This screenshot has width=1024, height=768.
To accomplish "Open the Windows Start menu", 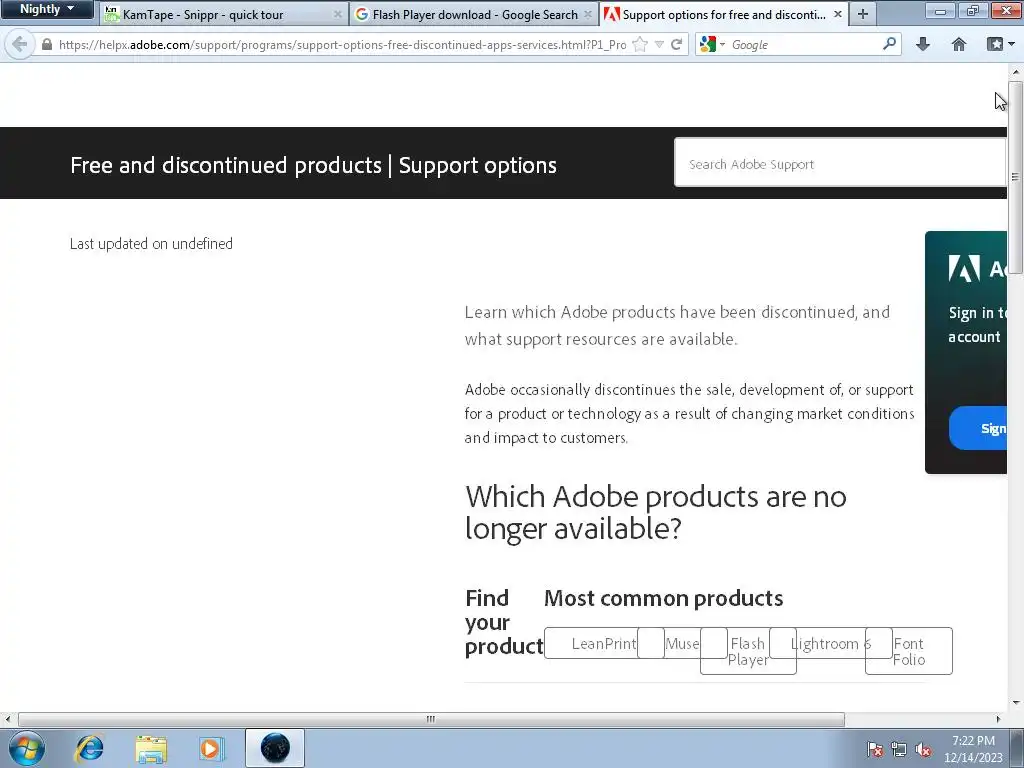I will coord(27,748).
